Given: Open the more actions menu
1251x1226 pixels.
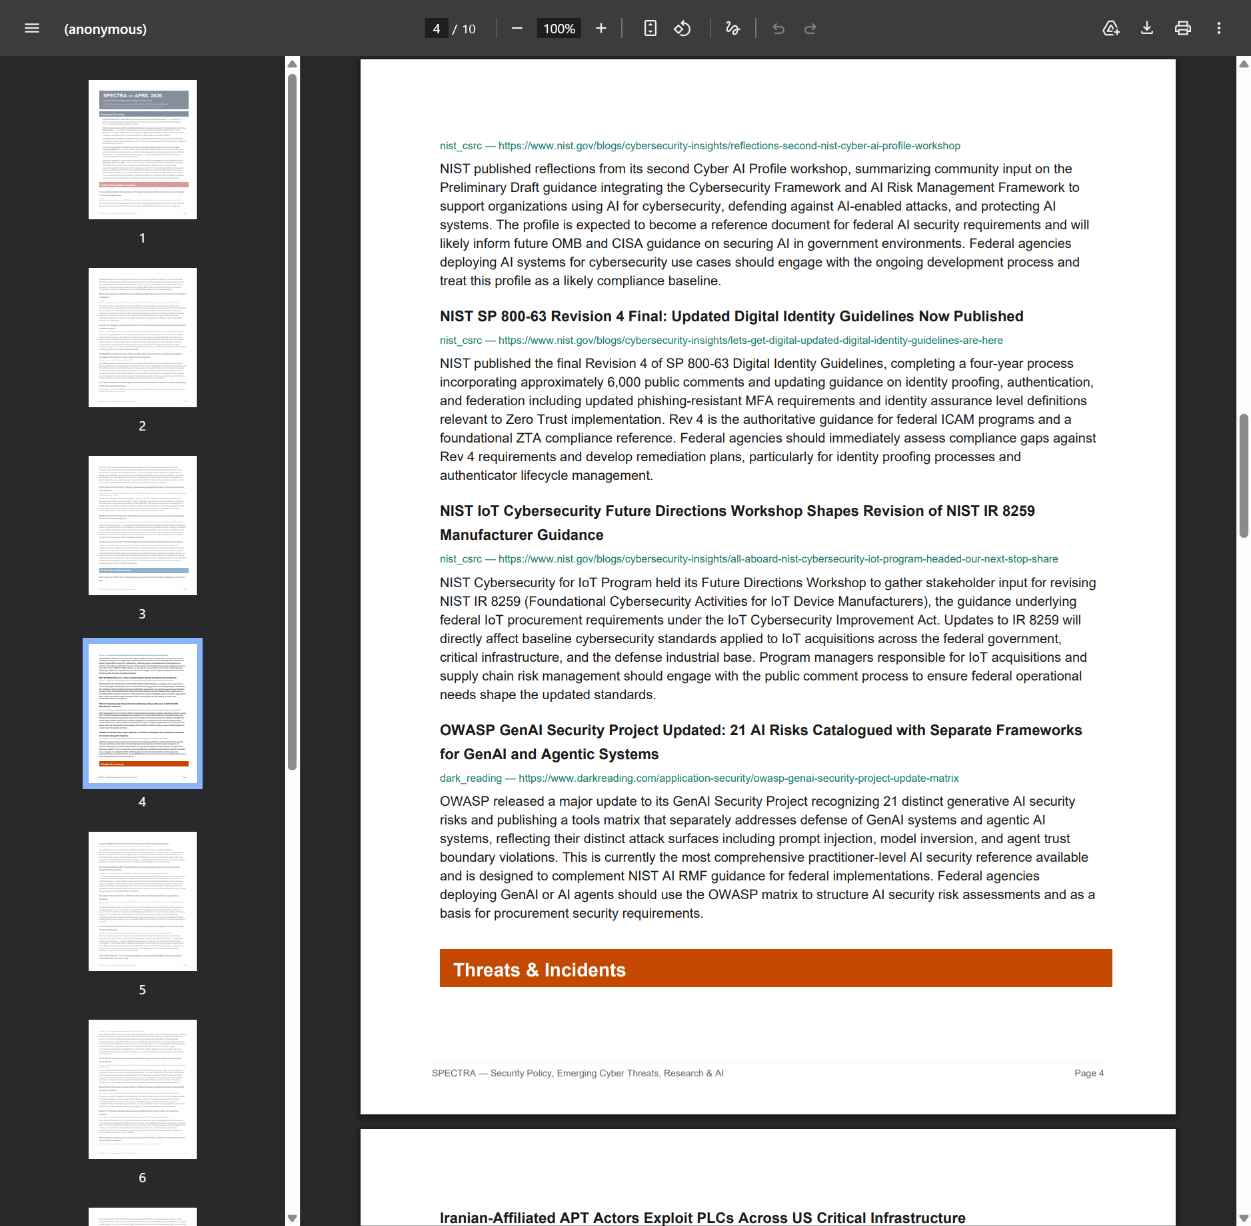Looking at the screenshot, I should [1218, 28].
